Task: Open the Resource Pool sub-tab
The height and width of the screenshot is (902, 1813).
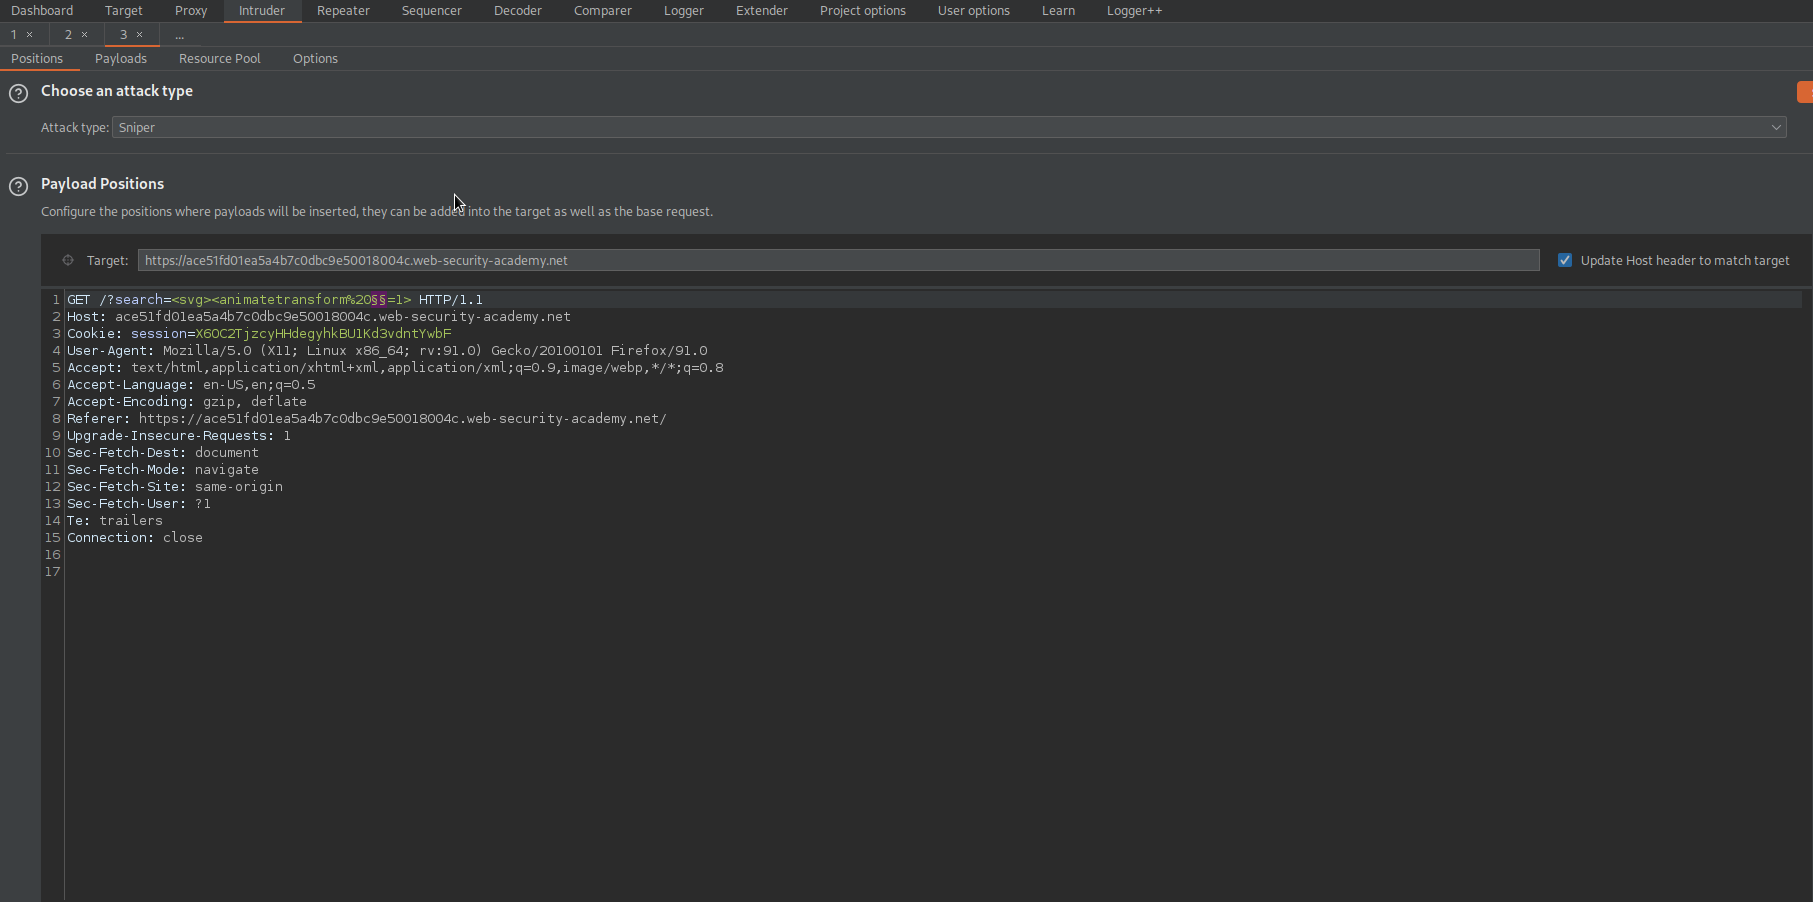Action: tap(220, 59)
